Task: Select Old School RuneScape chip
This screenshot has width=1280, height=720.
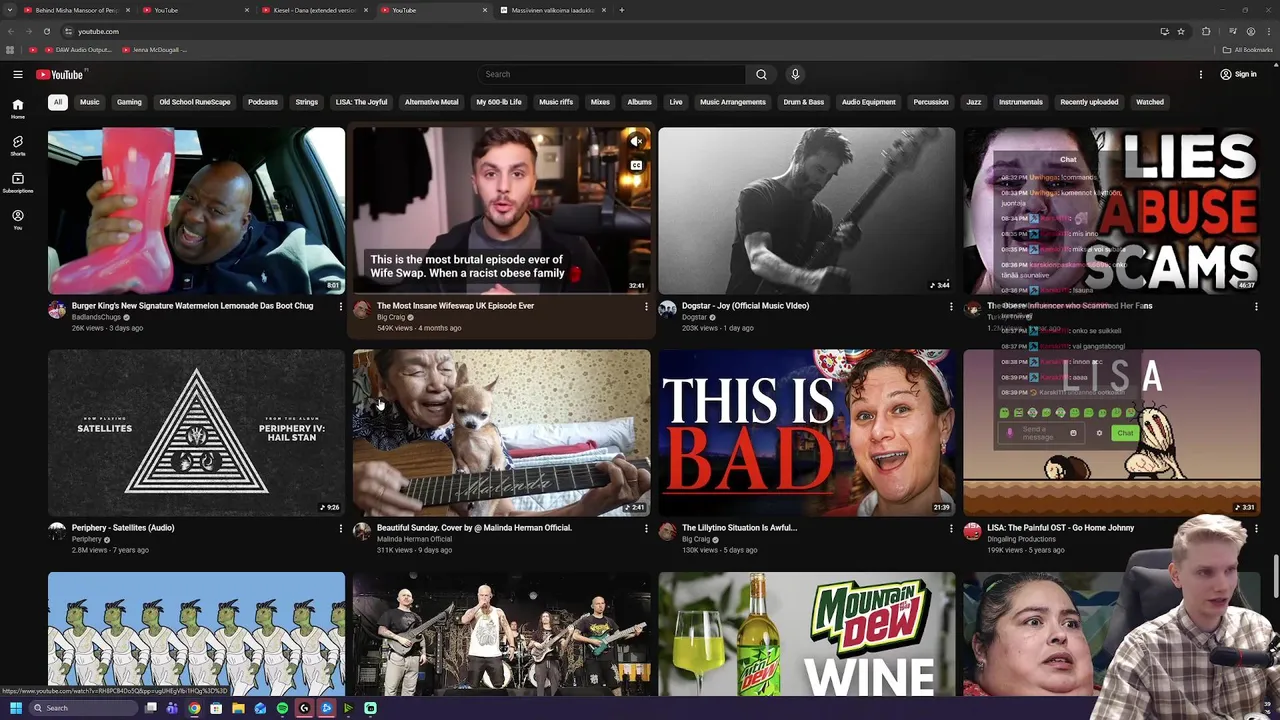Action: pos(195,102)
